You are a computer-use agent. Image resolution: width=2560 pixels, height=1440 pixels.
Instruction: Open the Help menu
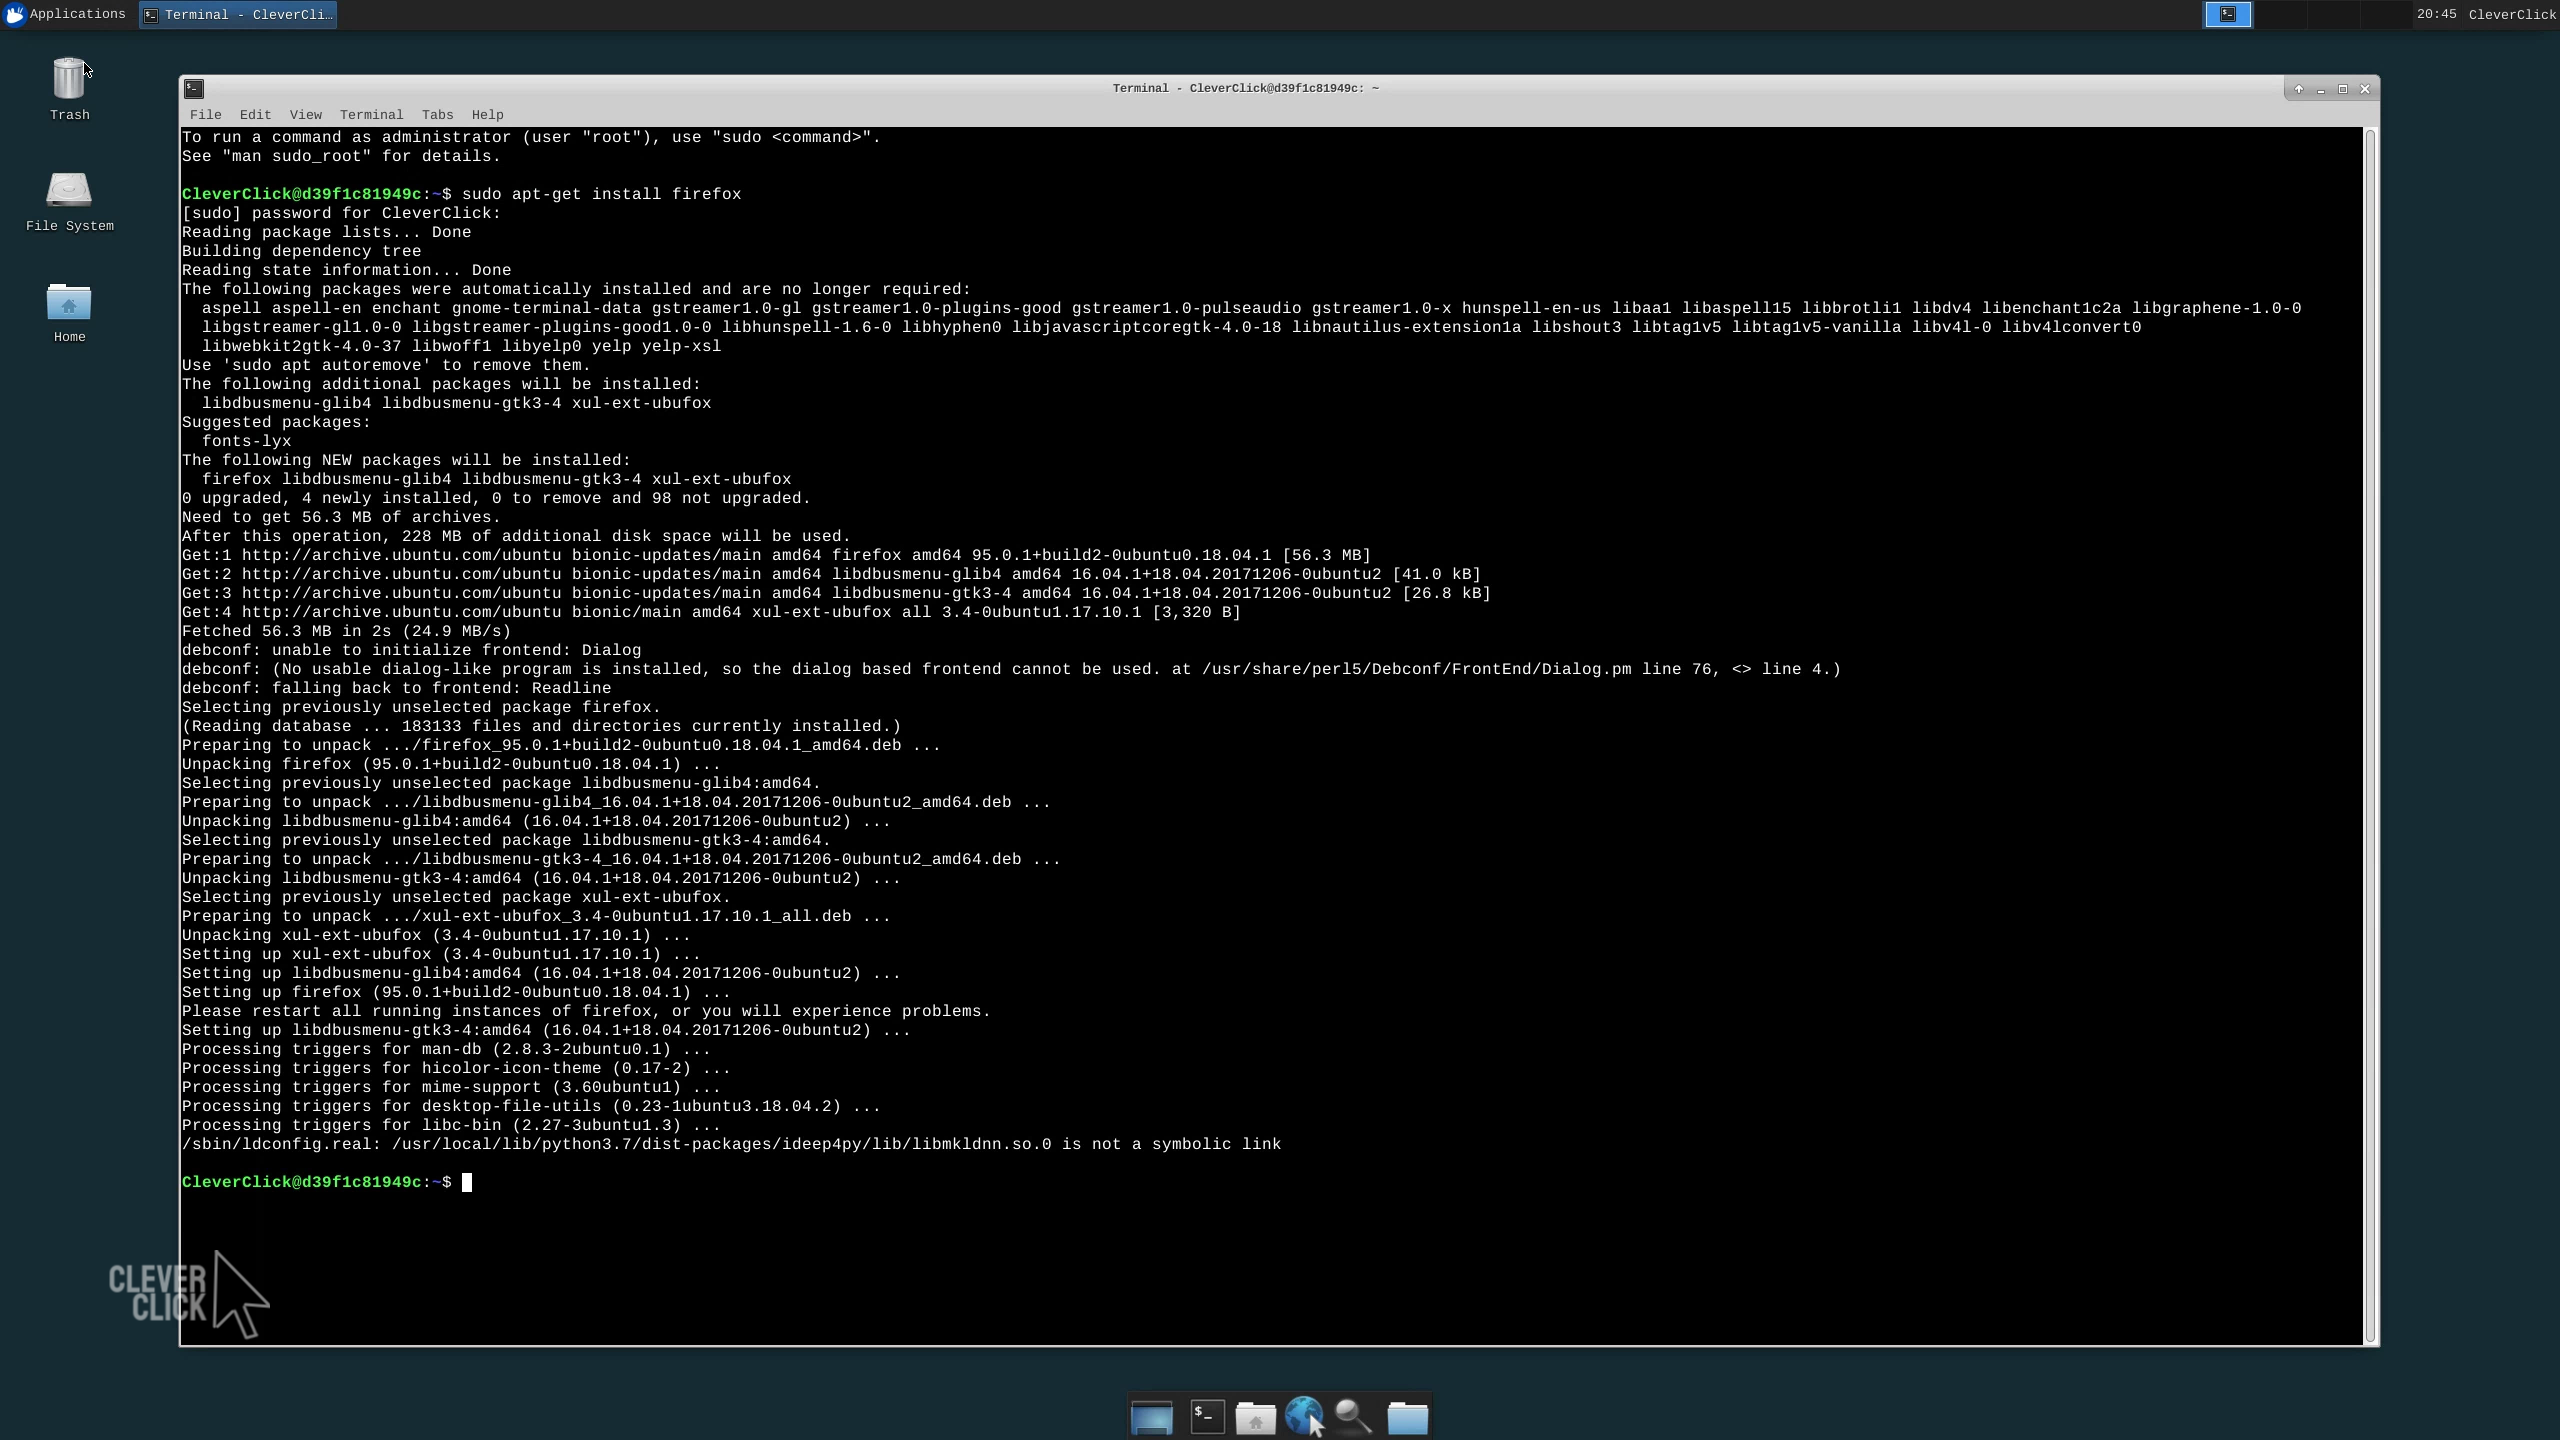(487, 115)
